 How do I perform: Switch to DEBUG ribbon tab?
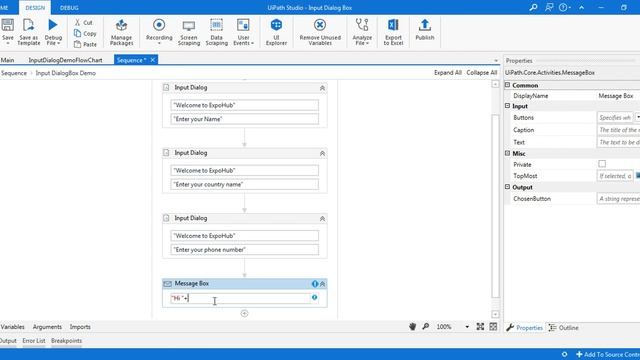pos(69,8)
